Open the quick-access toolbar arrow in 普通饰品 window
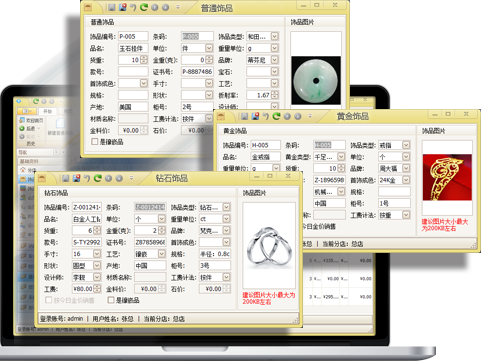The image size is (482, 361). pyautogui.click(x=178, y=7)
